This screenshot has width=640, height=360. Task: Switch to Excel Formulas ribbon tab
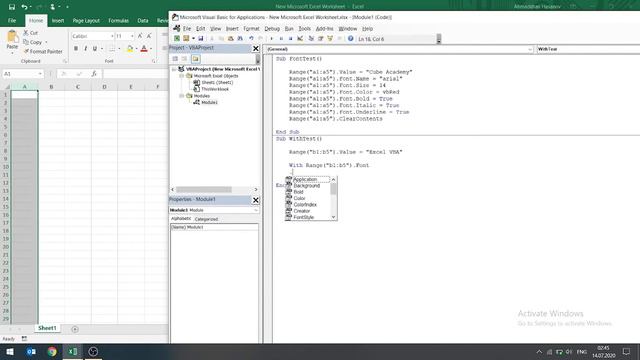click(118, 20)
